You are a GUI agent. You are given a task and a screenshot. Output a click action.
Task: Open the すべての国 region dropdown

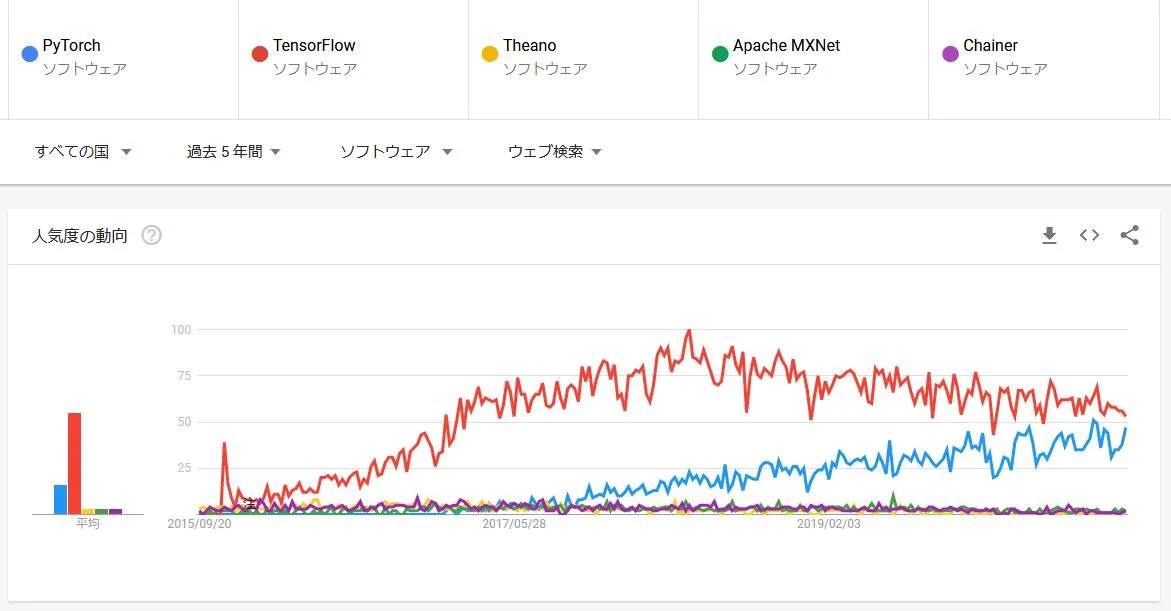[x=82, y=152]
